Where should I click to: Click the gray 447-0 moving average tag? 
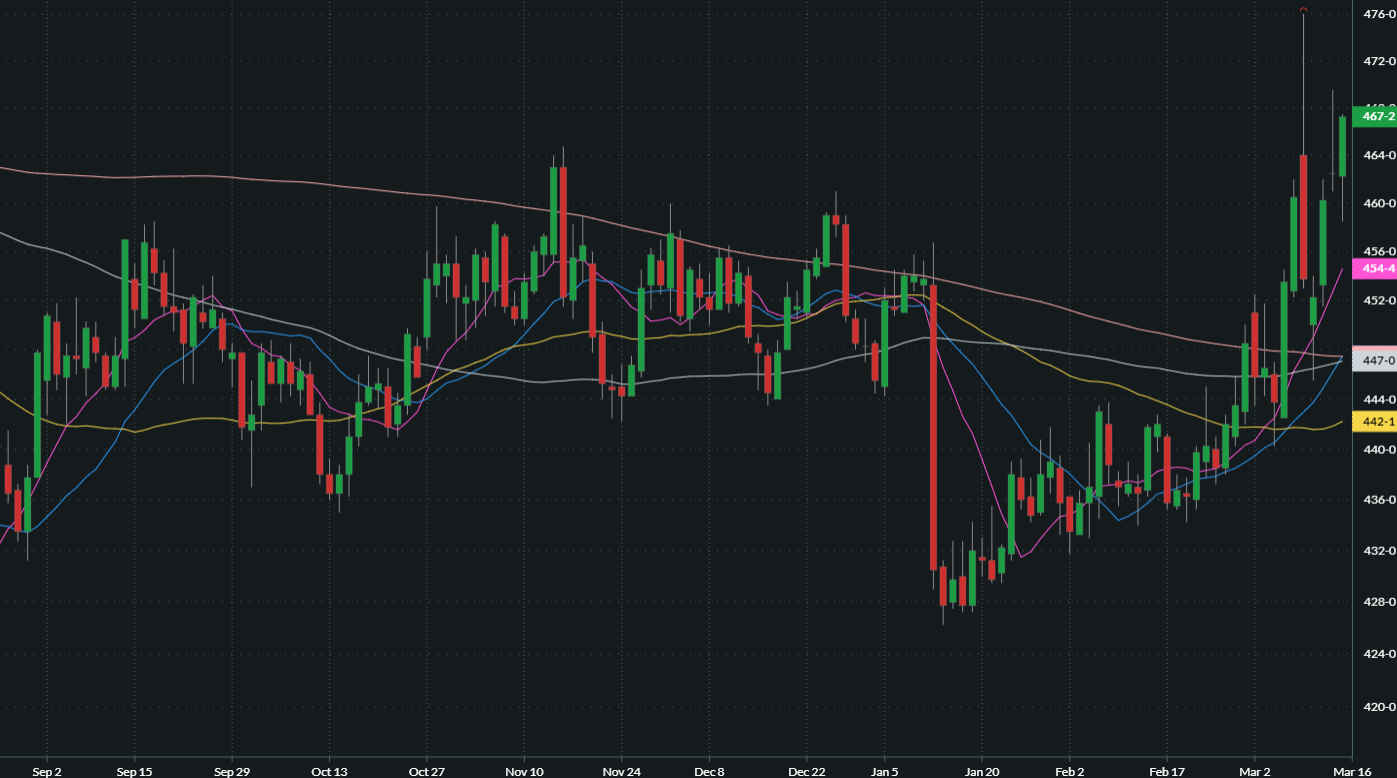point(1374,360)
